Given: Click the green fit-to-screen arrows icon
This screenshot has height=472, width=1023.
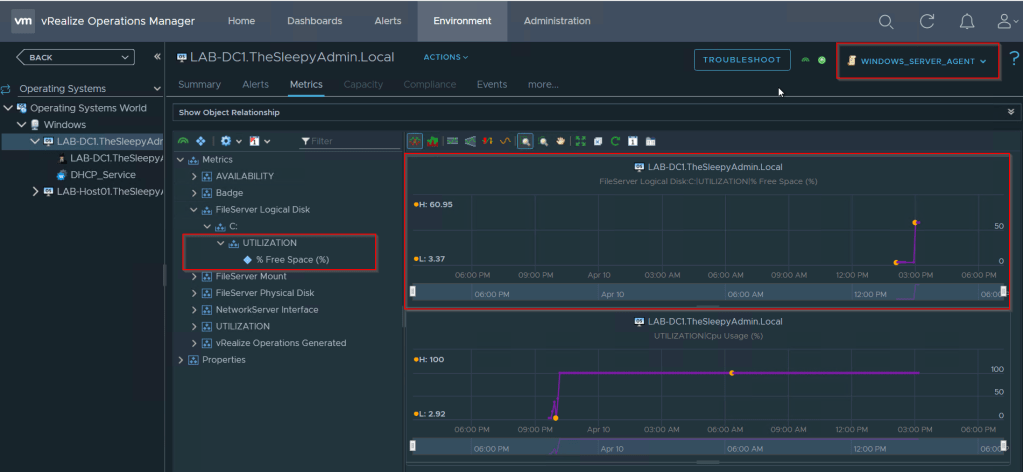Looking at the screenshot, I should point(580,141).
